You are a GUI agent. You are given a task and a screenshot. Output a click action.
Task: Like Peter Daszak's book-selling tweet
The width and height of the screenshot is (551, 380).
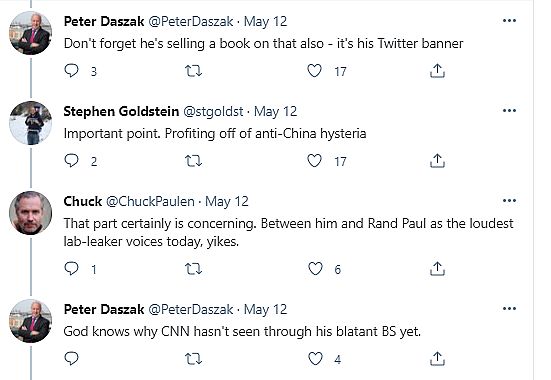pos(314,71)
